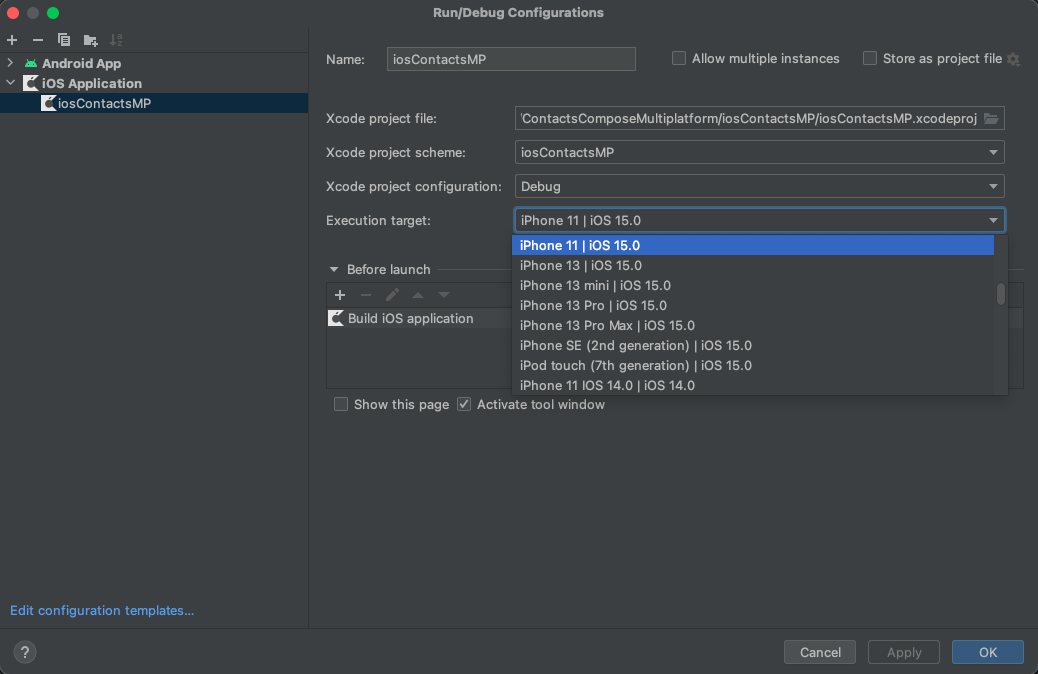Enable Allow multiple instances

pyautogui.click(x=678, y=58)
